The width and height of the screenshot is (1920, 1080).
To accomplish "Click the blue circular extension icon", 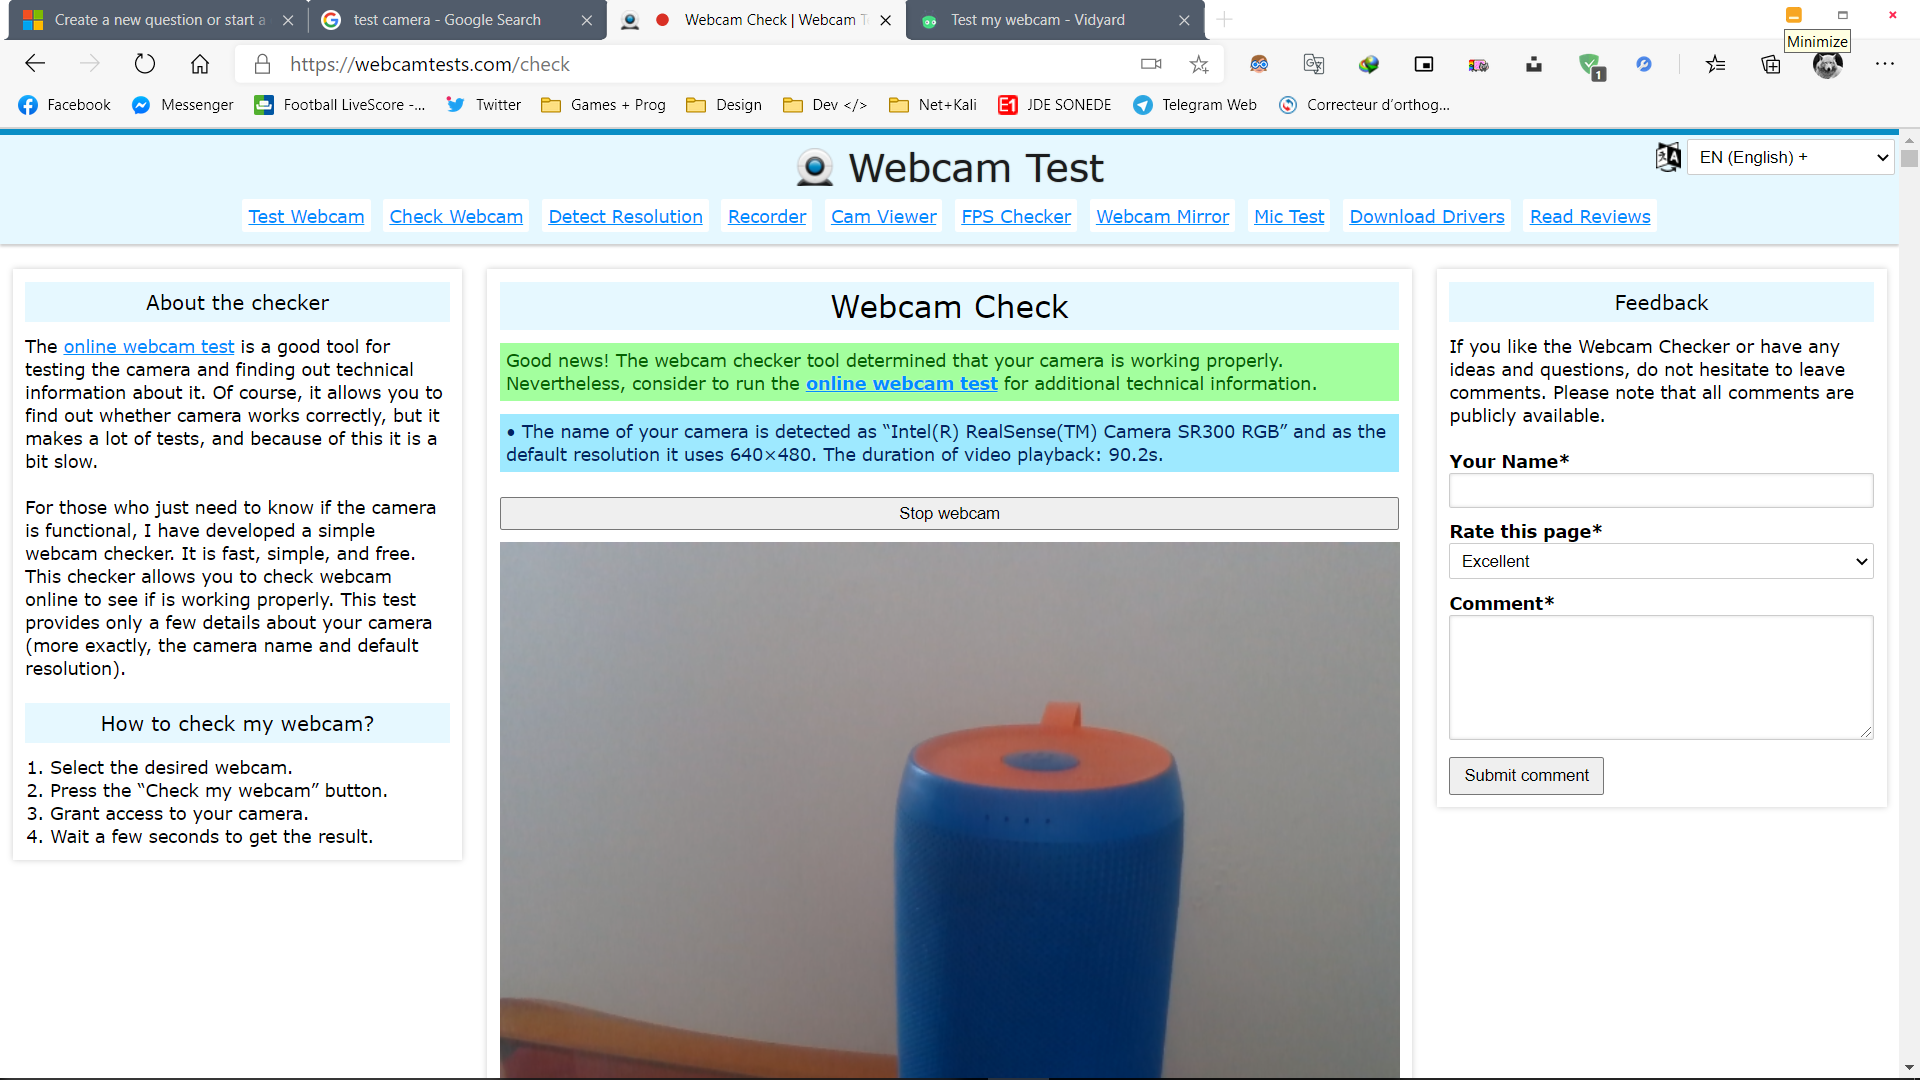I will 1644,64.
